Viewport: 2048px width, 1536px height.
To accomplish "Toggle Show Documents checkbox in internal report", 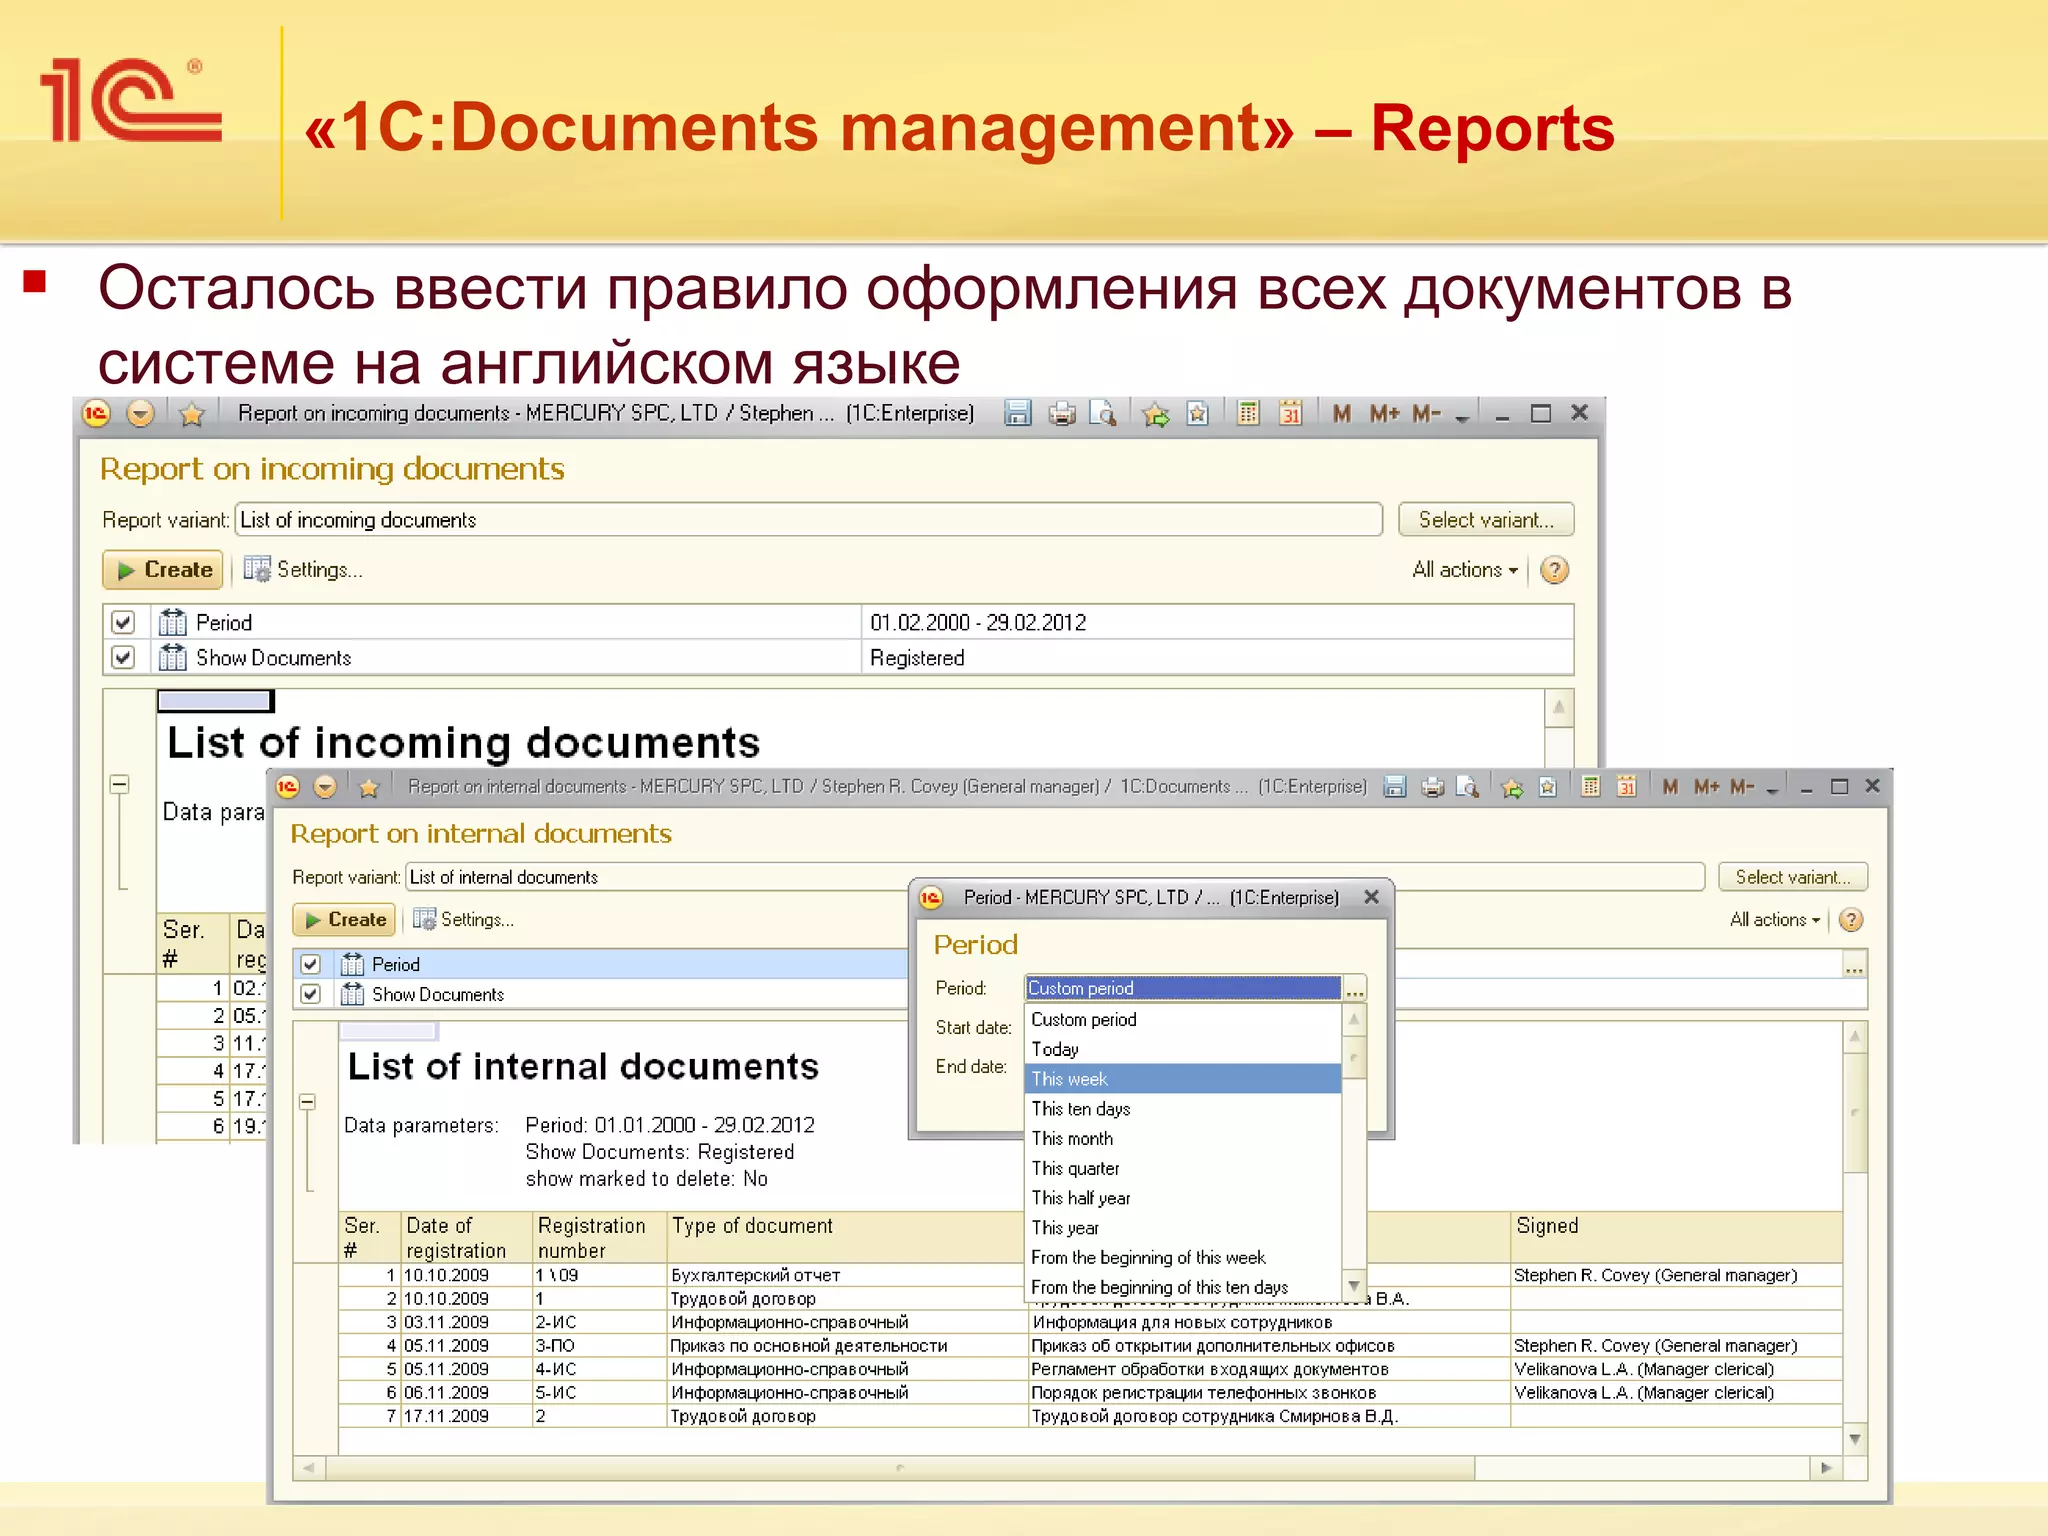I will (310, 994).
